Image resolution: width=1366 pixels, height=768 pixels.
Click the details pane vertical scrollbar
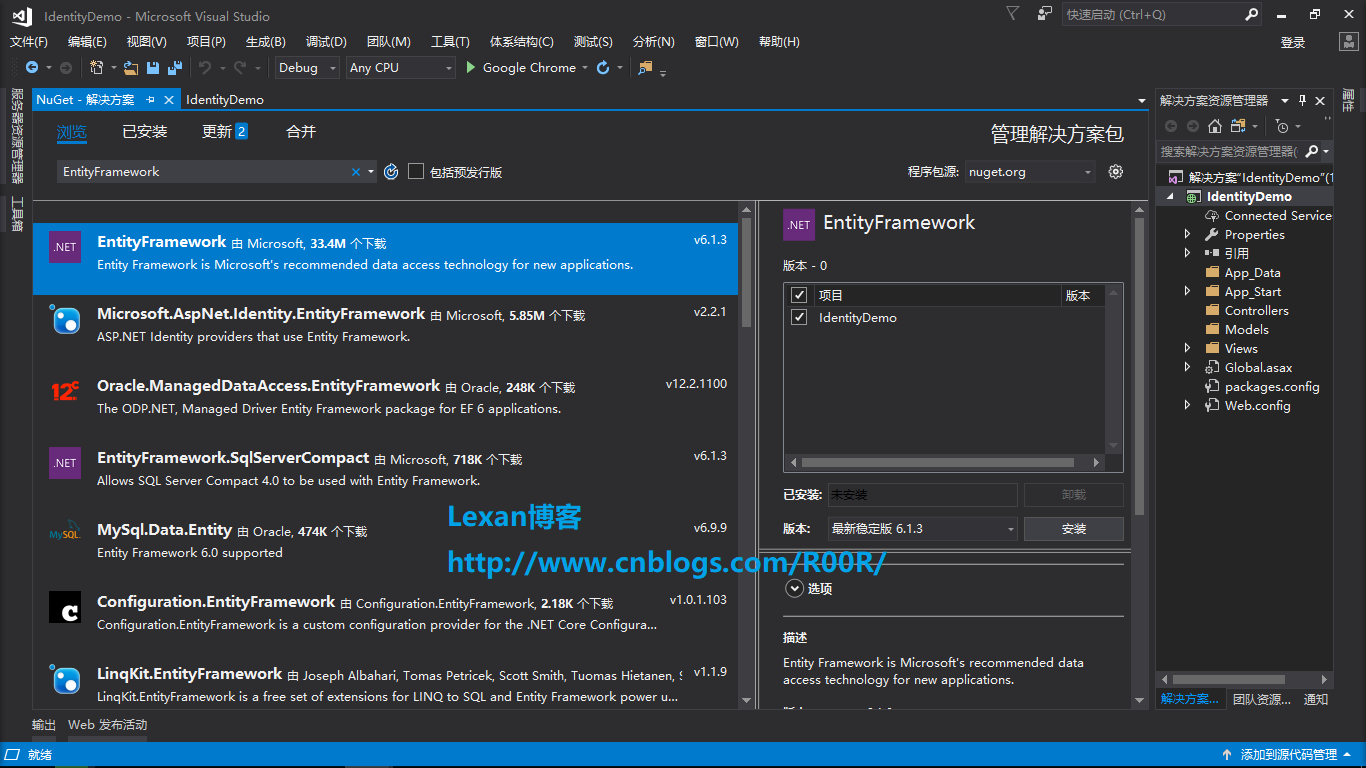[1138, 365]
